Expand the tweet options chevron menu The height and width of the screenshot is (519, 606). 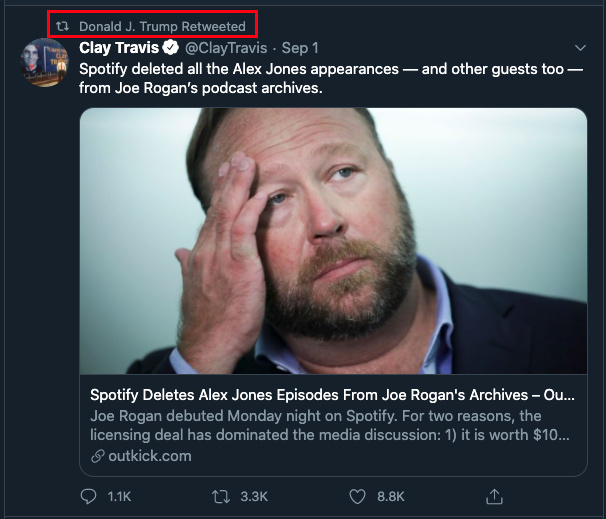(580, 48)
